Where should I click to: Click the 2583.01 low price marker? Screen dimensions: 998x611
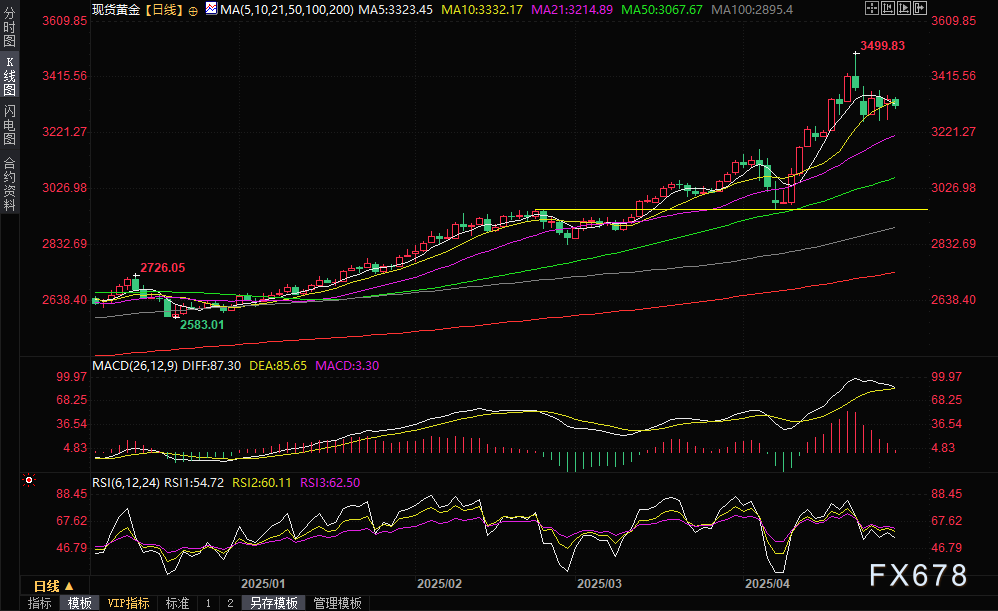202,324
